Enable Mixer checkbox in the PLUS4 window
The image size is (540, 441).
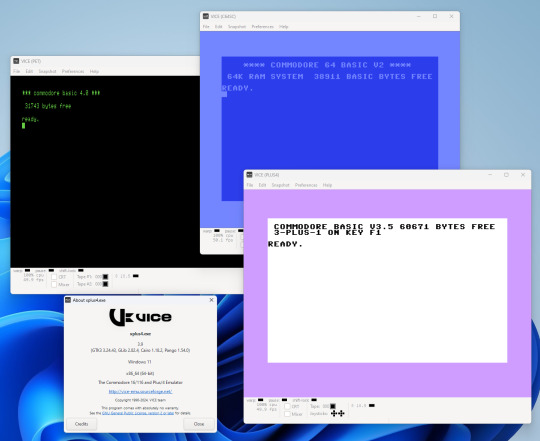[x=287, y=414]
